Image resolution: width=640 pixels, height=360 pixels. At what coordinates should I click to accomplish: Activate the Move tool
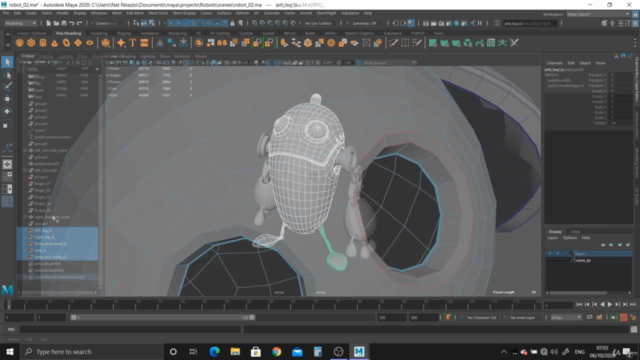7,99
